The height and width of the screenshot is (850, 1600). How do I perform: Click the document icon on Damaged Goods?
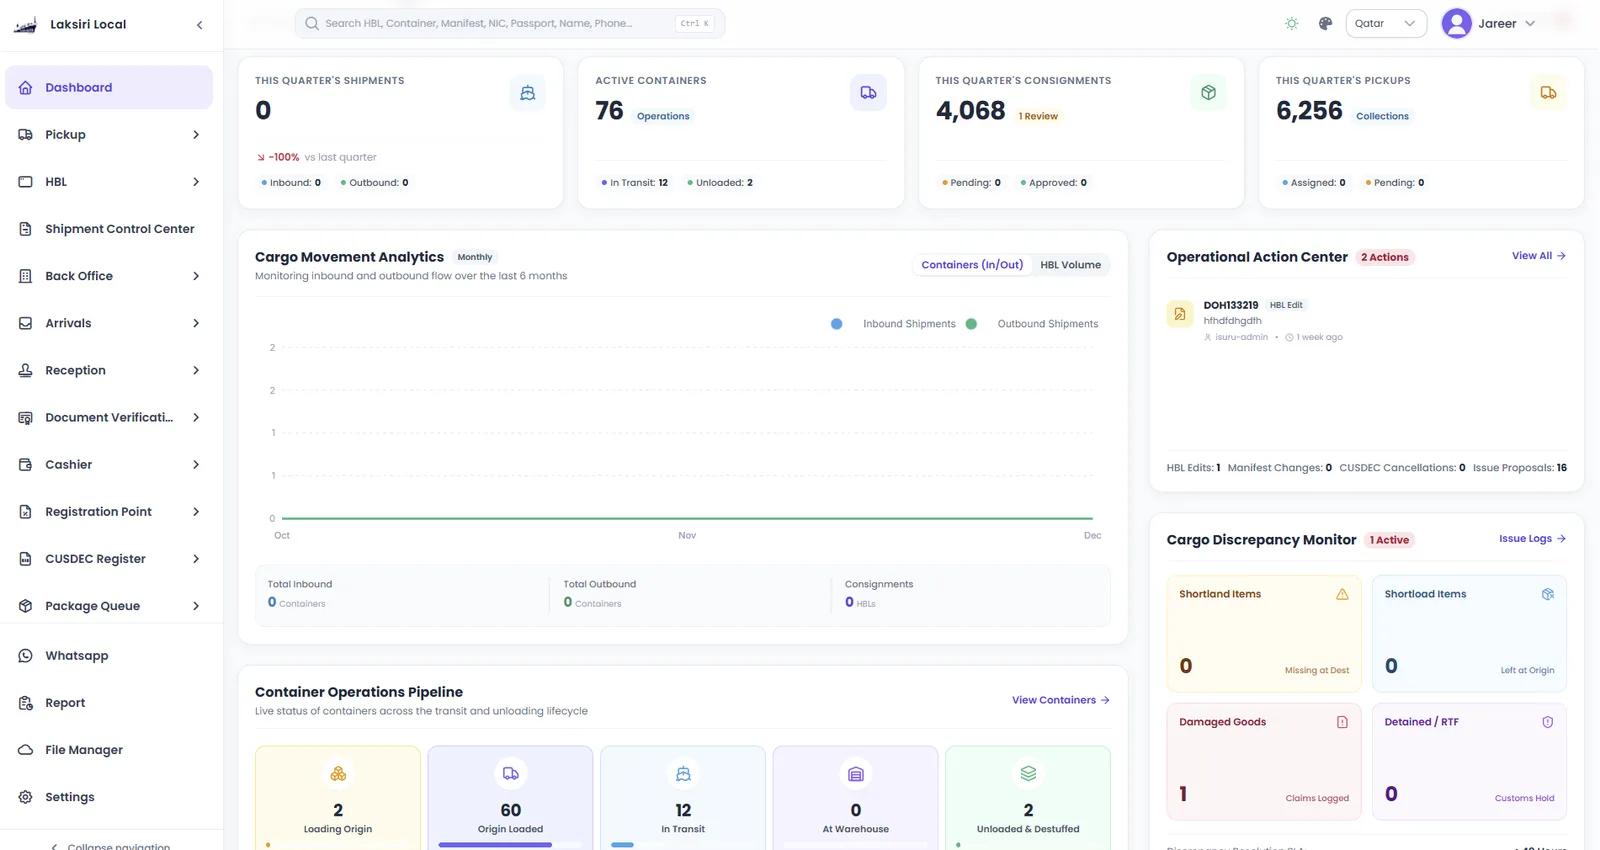(1342, 722)
